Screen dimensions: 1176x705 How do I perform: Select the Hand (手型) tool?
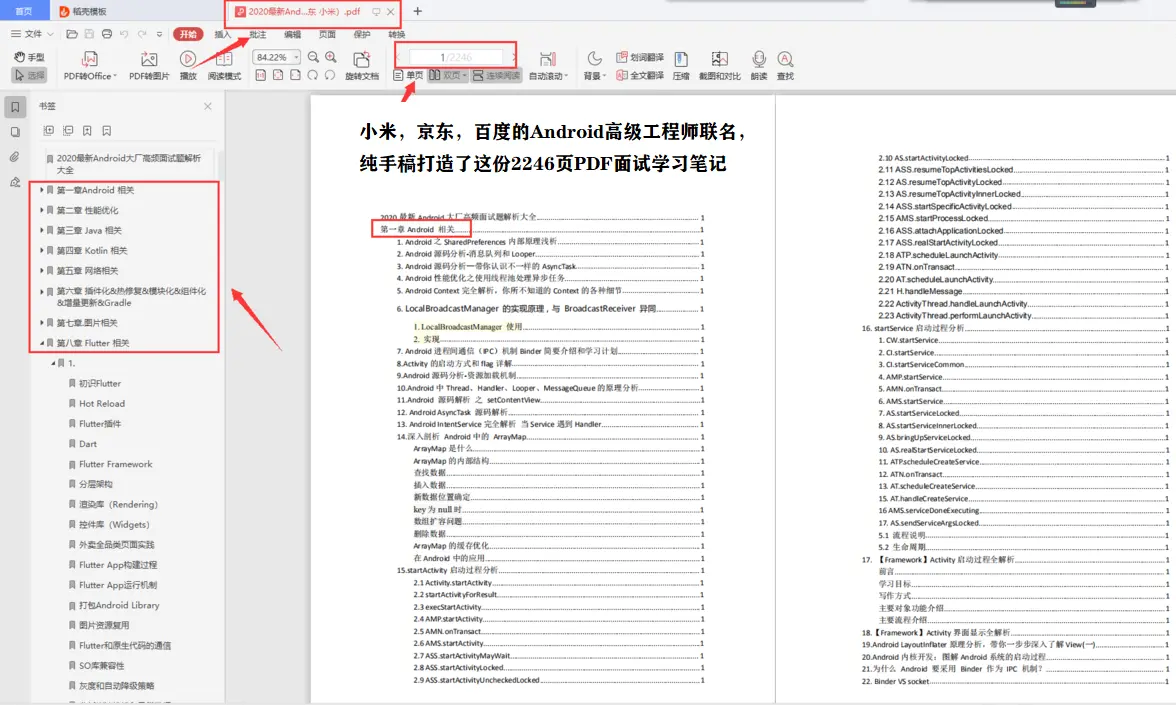click(29, 57)
